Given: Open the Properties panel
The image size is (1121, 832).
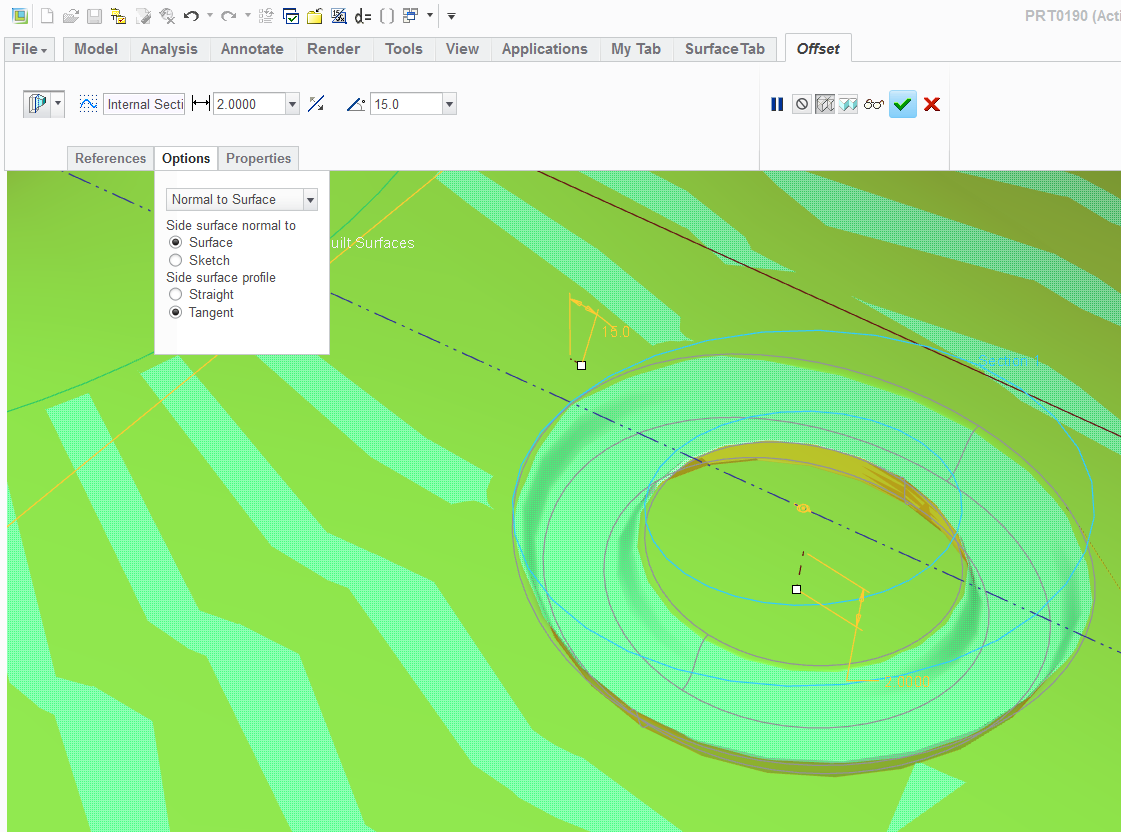Looking at the screenshot, I should [x=258, y=158].
